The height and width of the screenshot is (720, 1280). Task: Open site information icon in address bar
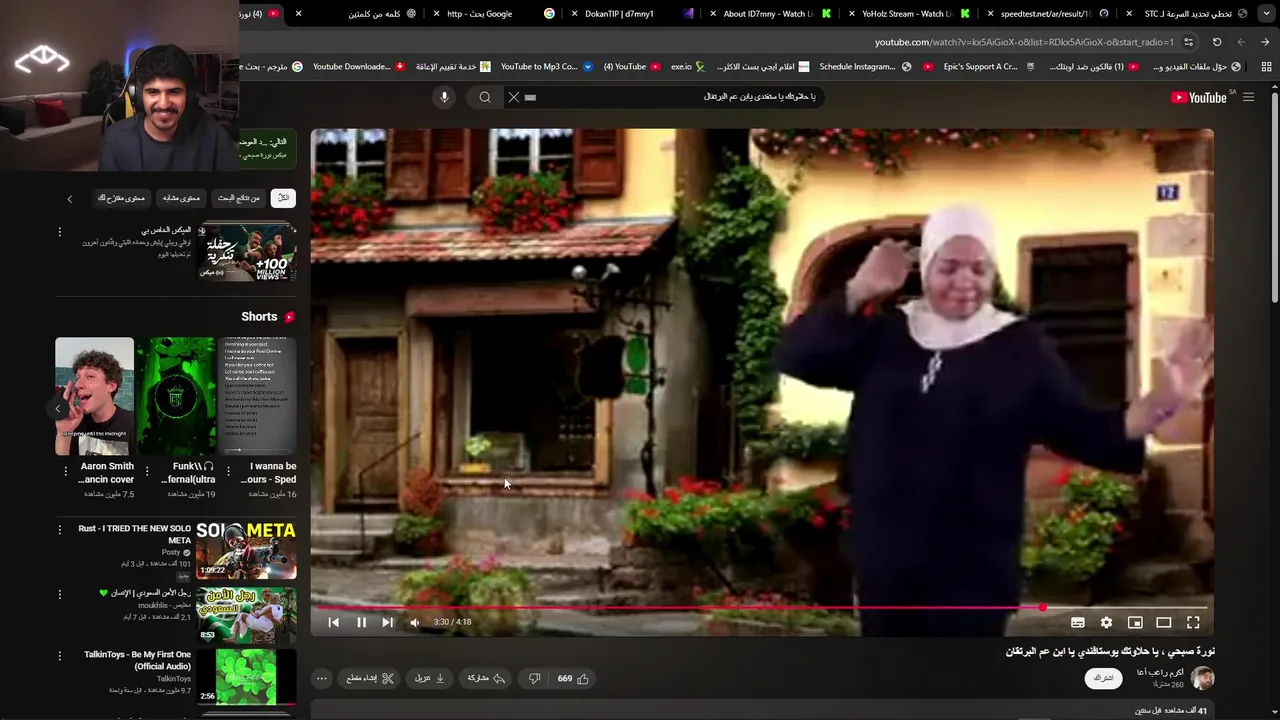point(1188,42)
